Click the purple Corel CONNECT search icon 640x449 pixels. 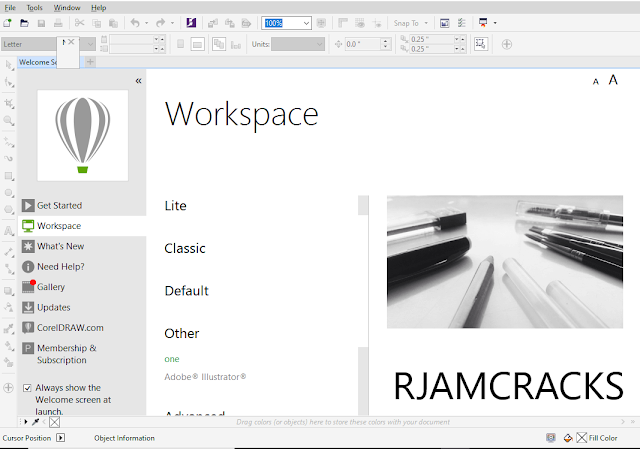pyautogui.click(x=191, y=23)
